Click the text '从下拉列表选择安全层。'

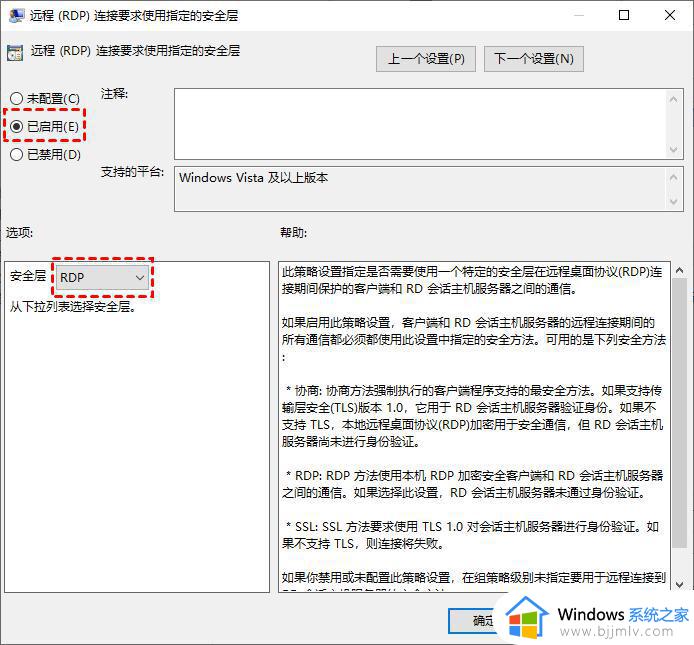coord(73,306)
